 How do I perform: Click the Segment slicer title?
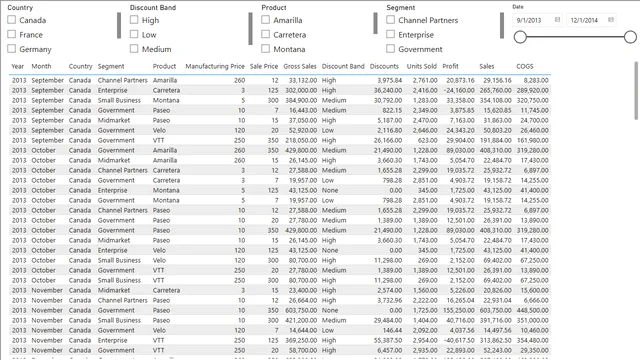point(400,7)
